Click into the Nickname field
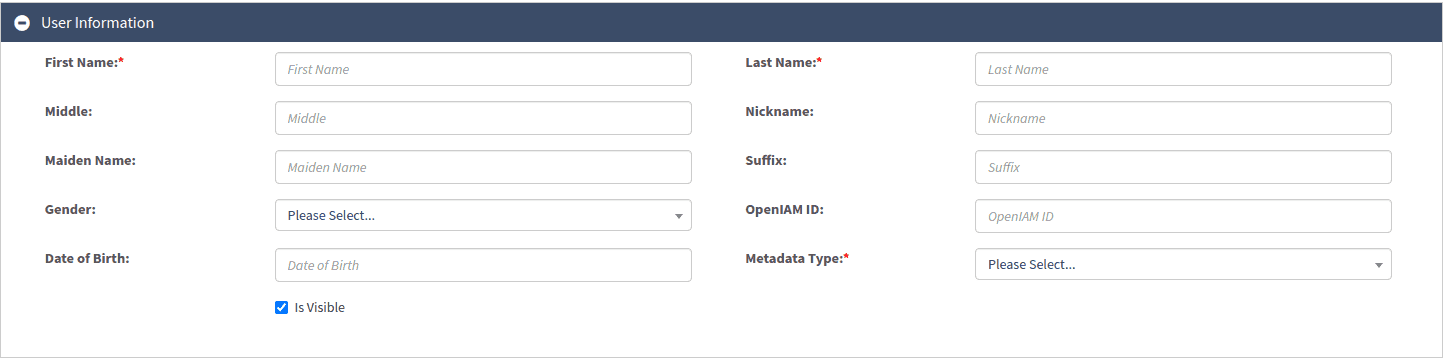 pos(1183,118)
